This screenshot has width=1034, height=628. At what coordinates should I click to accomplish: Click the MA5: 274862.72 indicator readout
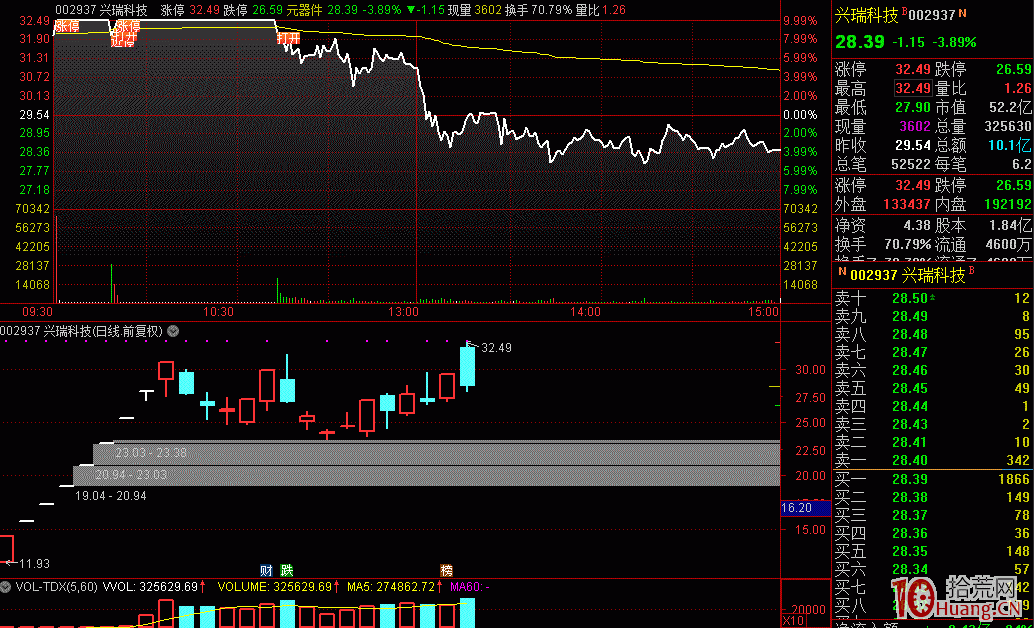(x=396, y=586)
